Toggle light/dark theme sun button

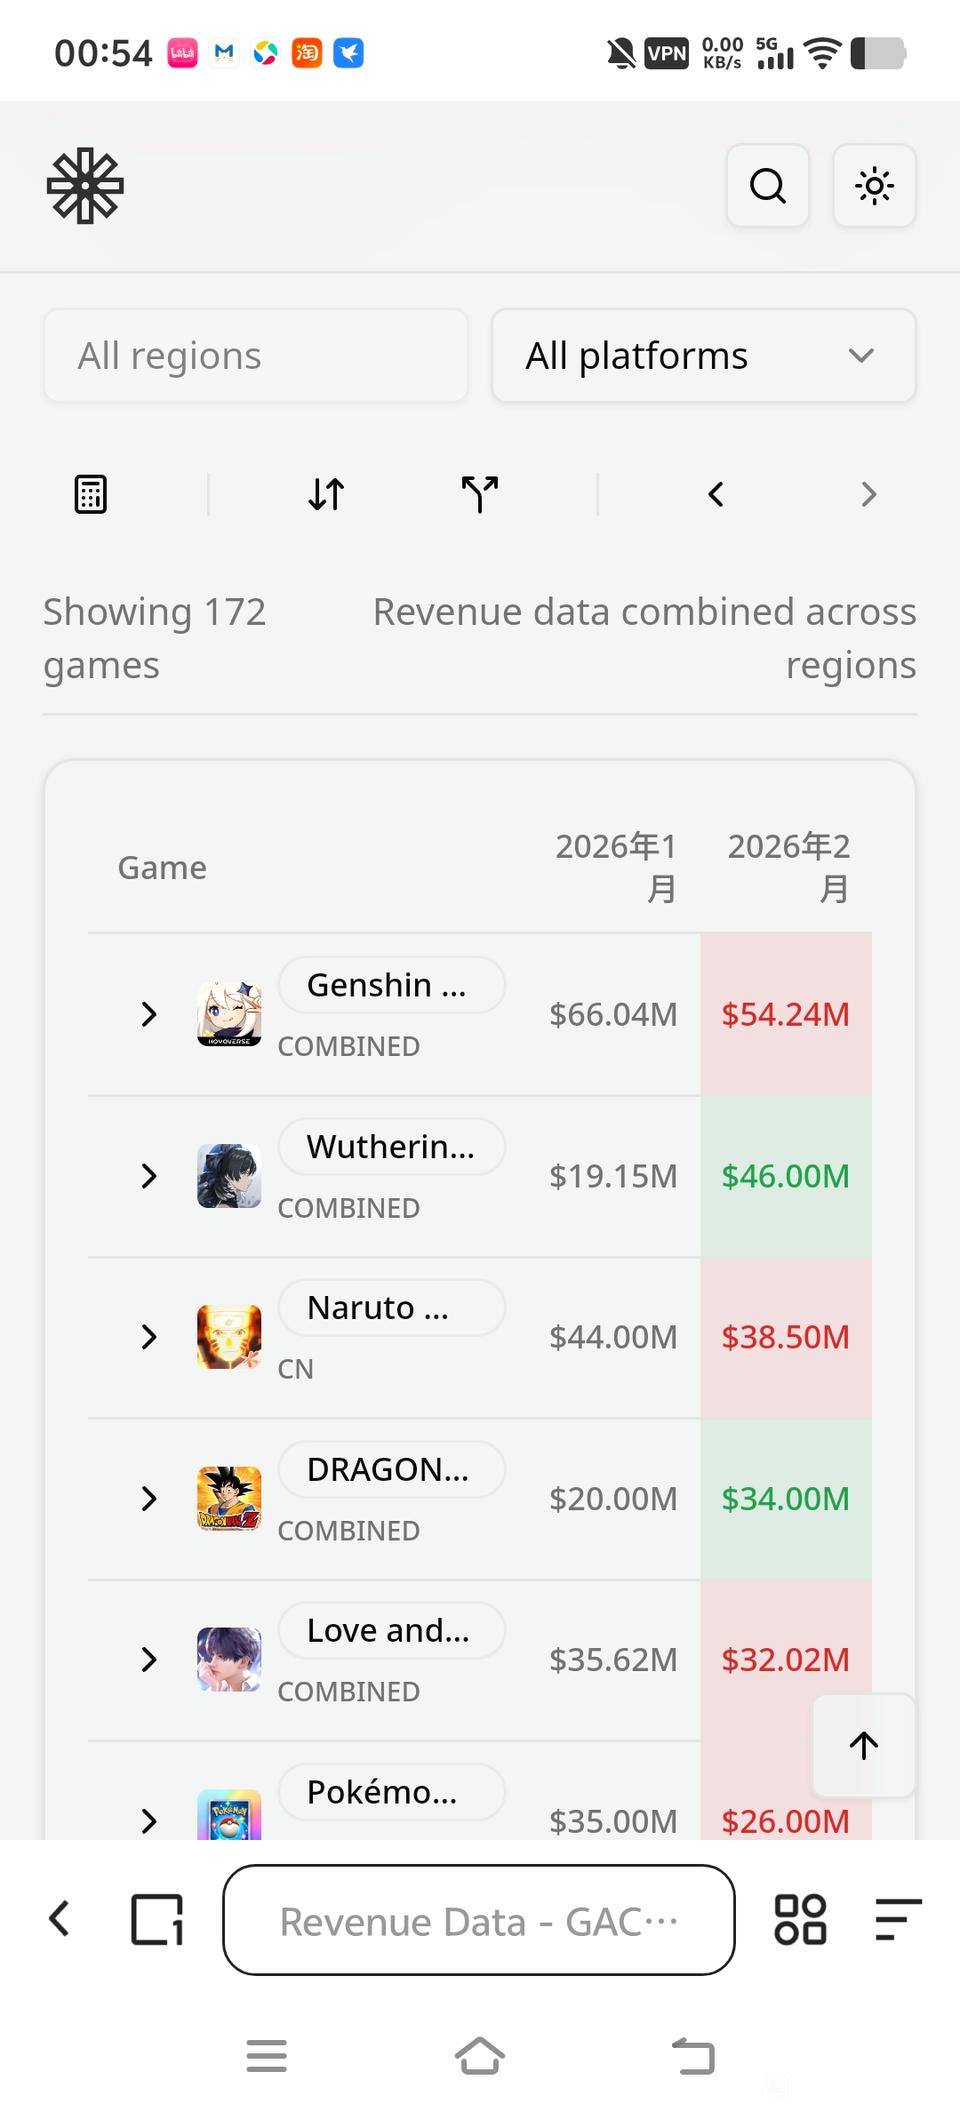tap(874, 186)
